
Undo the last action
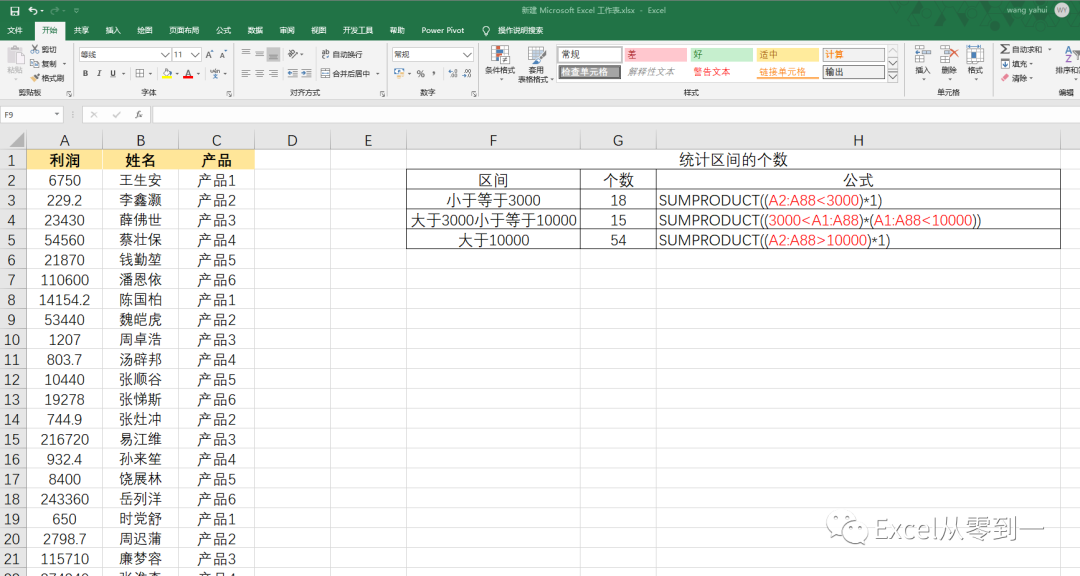(32, 10)
